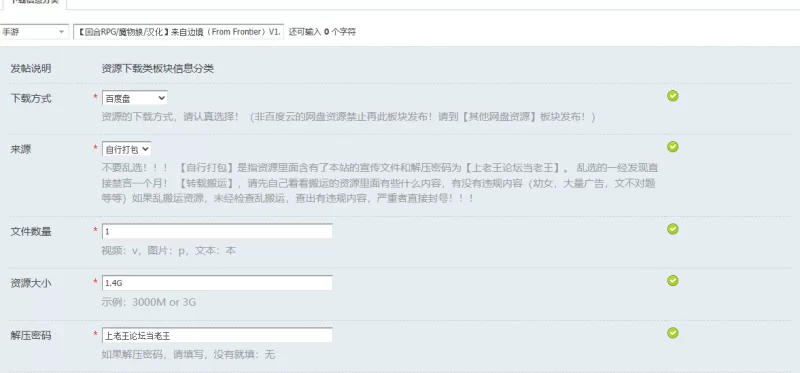Click green checkmark icon beside 资源大小
This screenshot has width=800, height=373.
673,281
